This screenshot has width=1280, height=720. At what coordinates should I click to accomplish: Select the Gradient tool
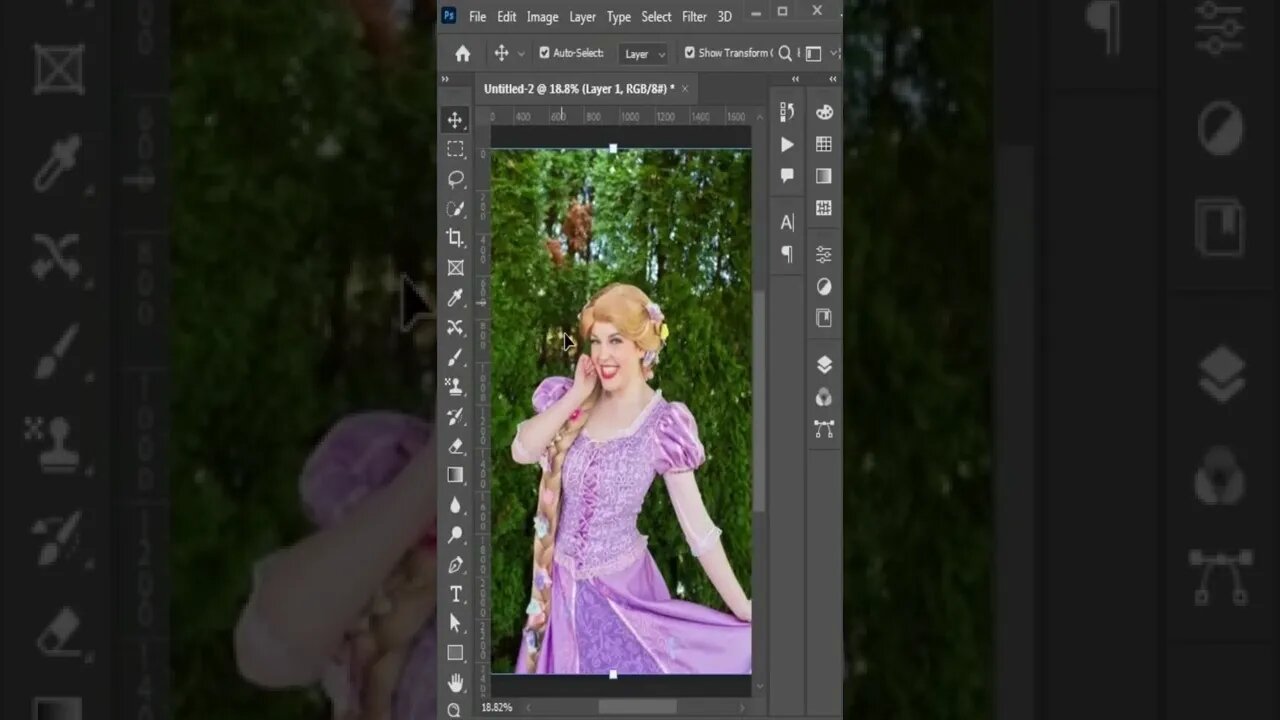click(x=455, y=475)
